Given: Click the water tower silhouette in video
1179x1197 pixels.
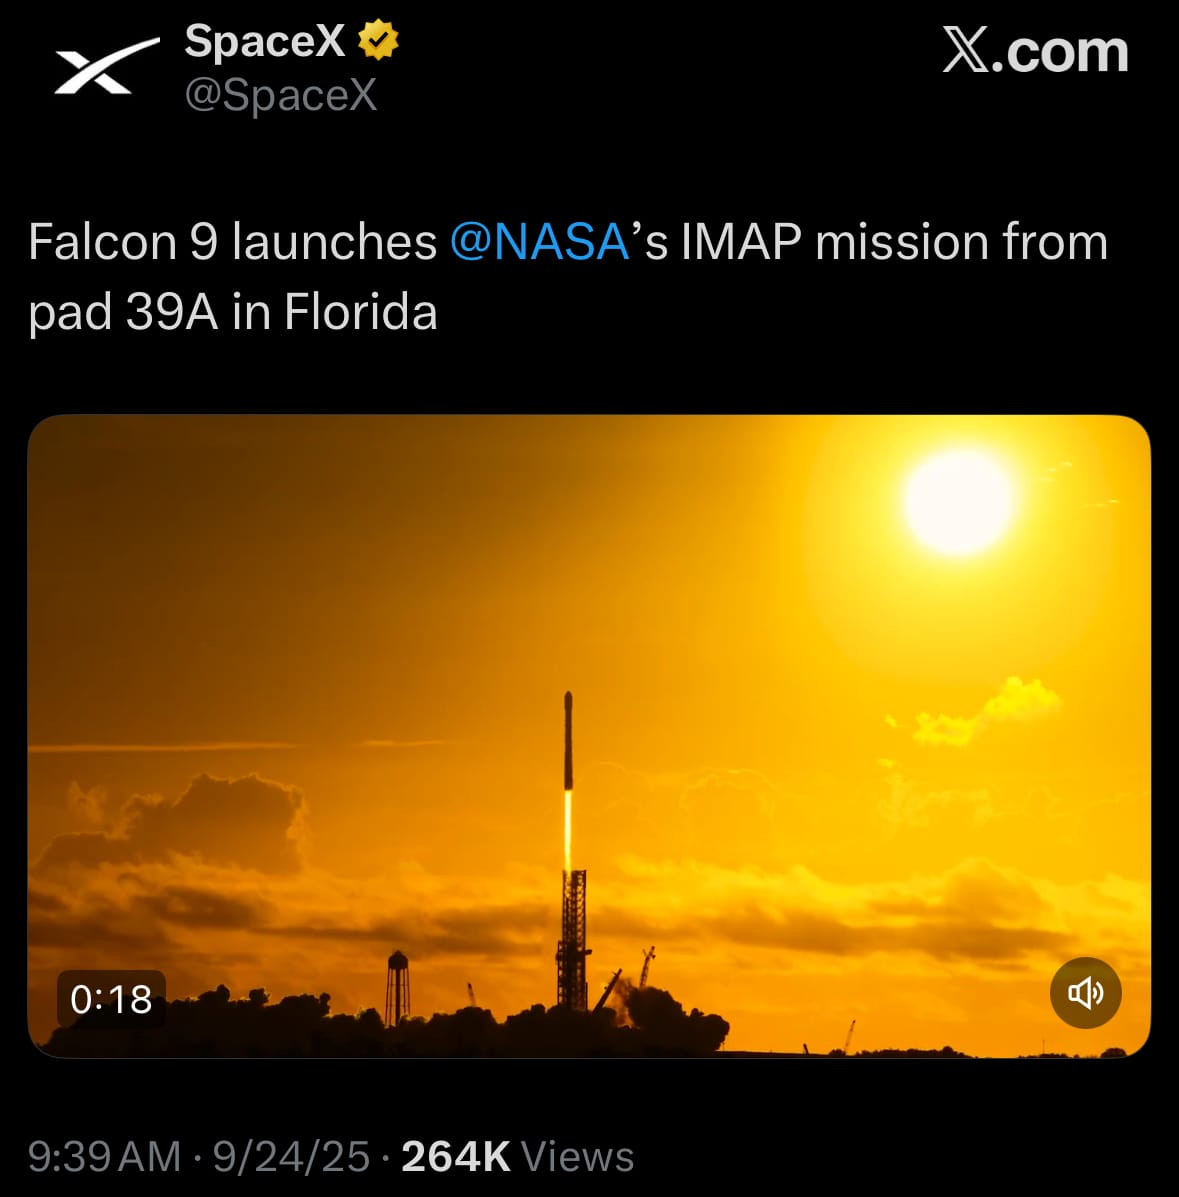Looking at the screenshot, I should 398,986.
